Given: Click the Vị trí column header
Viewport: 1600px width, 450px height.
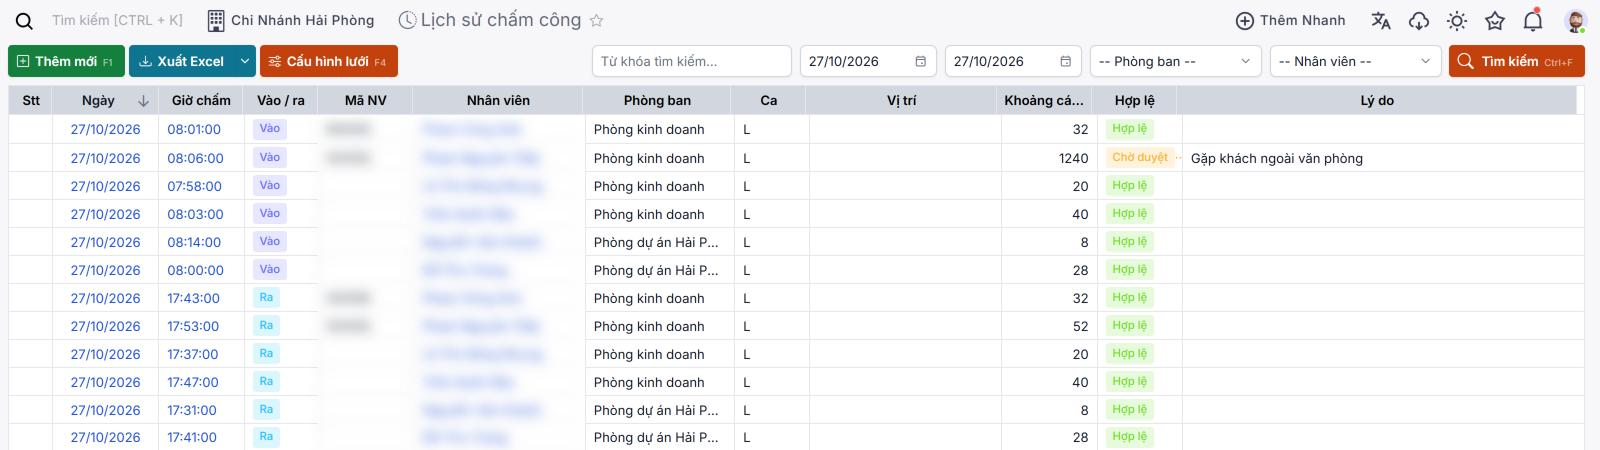Looking at the screenshot, I should [901, 100].
